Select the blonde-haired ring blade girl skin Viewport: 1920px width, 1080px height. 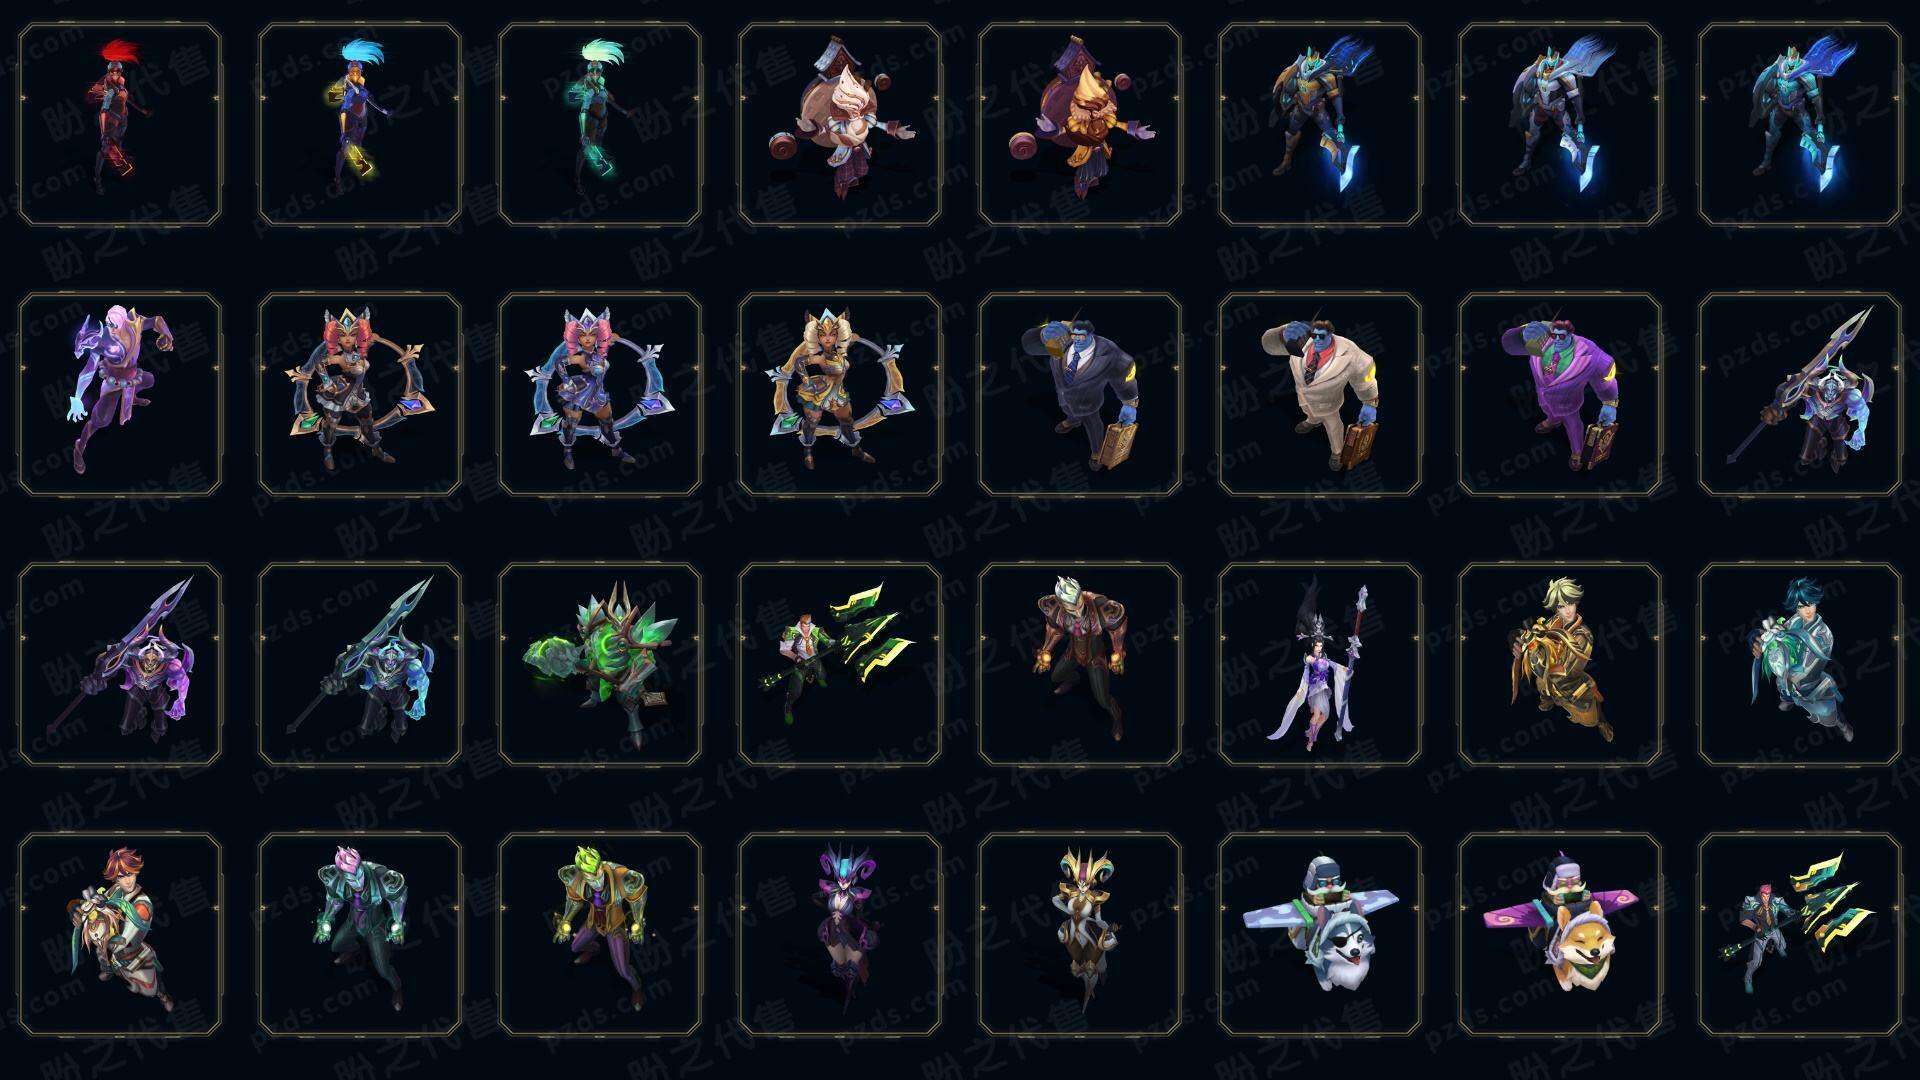840,395
